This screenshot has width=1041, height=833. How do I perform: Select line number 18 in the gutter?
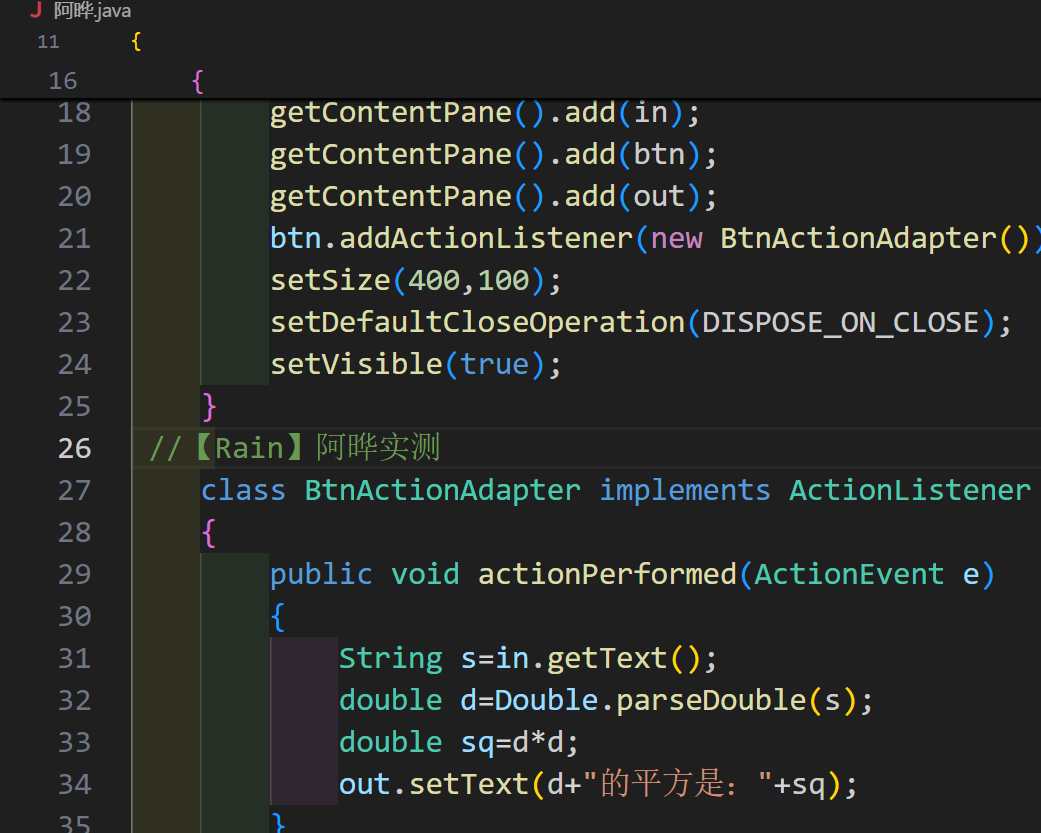[74, 113]
